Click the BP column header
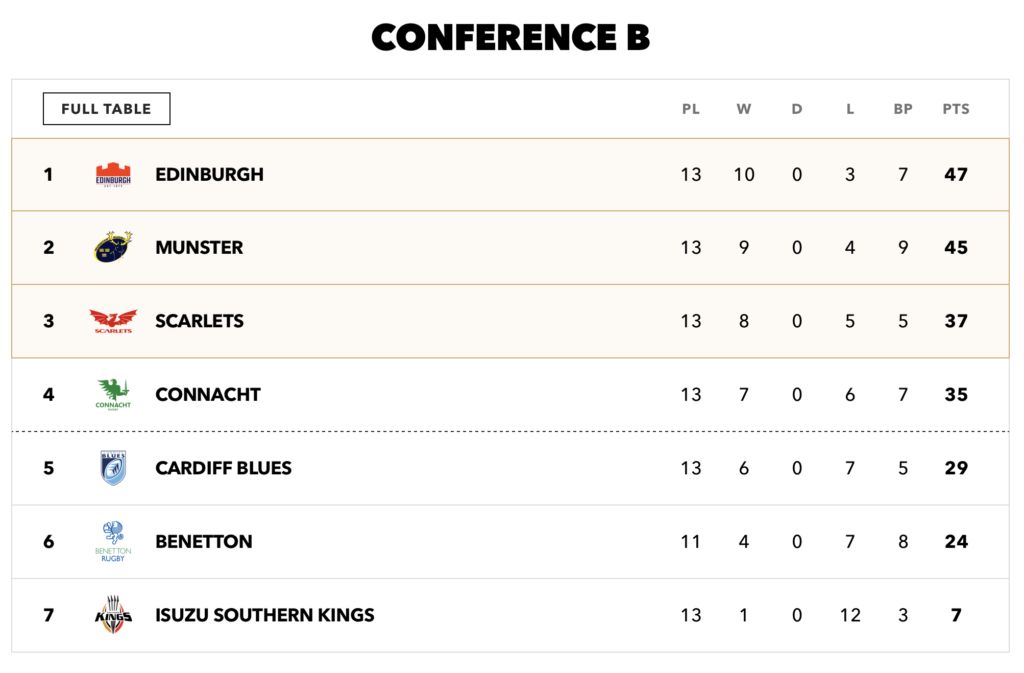The image size is (1024, 673). tap(903, 109)
